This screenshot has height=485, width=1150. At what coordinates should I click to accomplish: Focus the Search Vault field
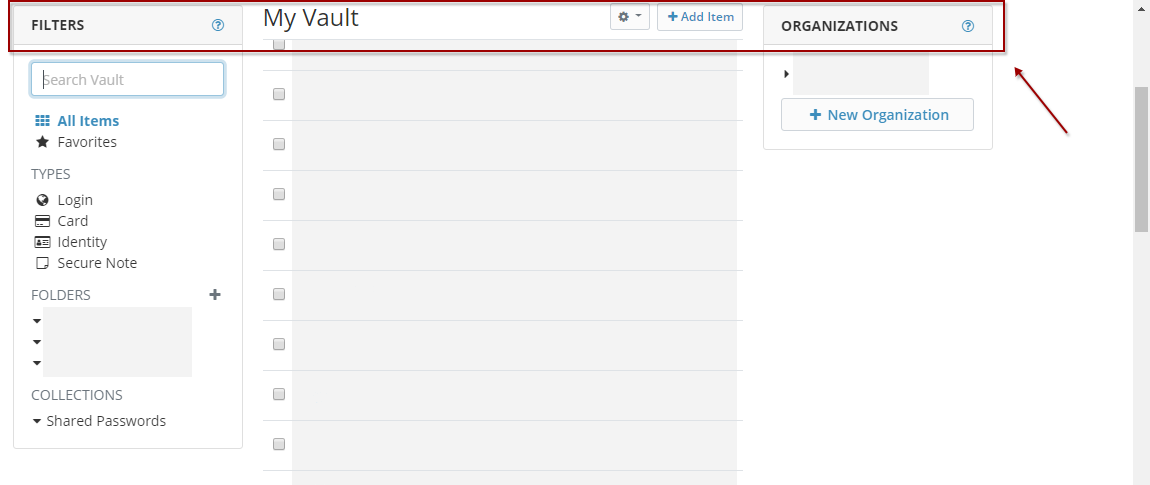click(128, 80)
